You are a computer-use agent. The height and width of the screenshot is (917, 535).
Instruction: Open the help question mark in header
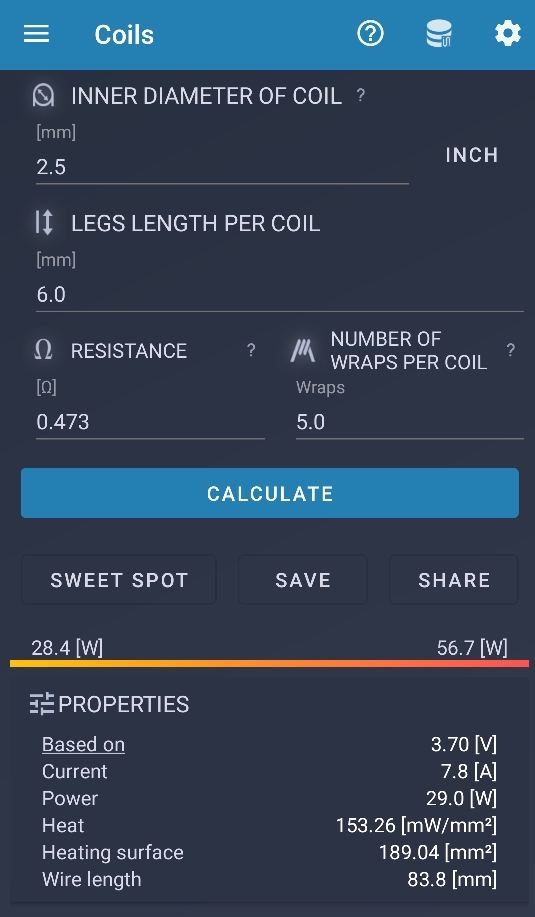pyautogui.click(x=370, y=34)
